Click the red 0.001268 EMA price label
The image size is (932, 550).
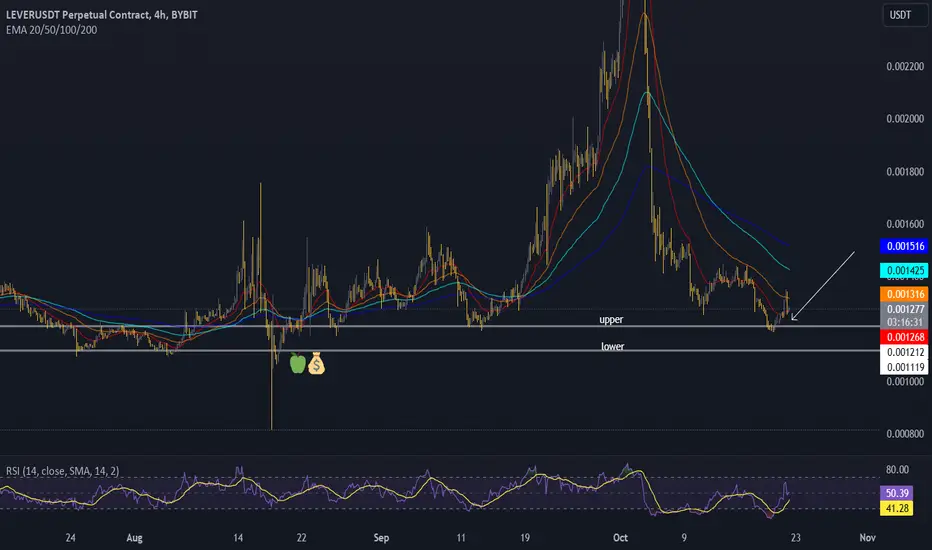(x=905, y=337)
